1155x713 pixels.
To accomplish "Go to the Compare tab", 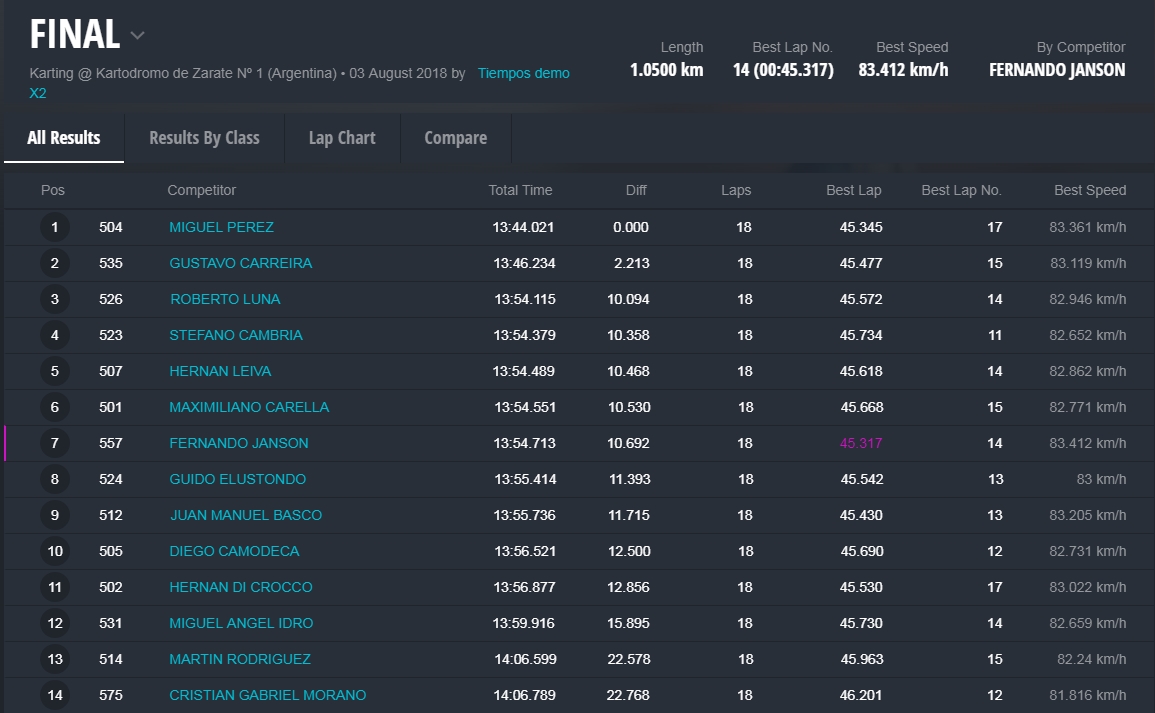I will 455,138.
